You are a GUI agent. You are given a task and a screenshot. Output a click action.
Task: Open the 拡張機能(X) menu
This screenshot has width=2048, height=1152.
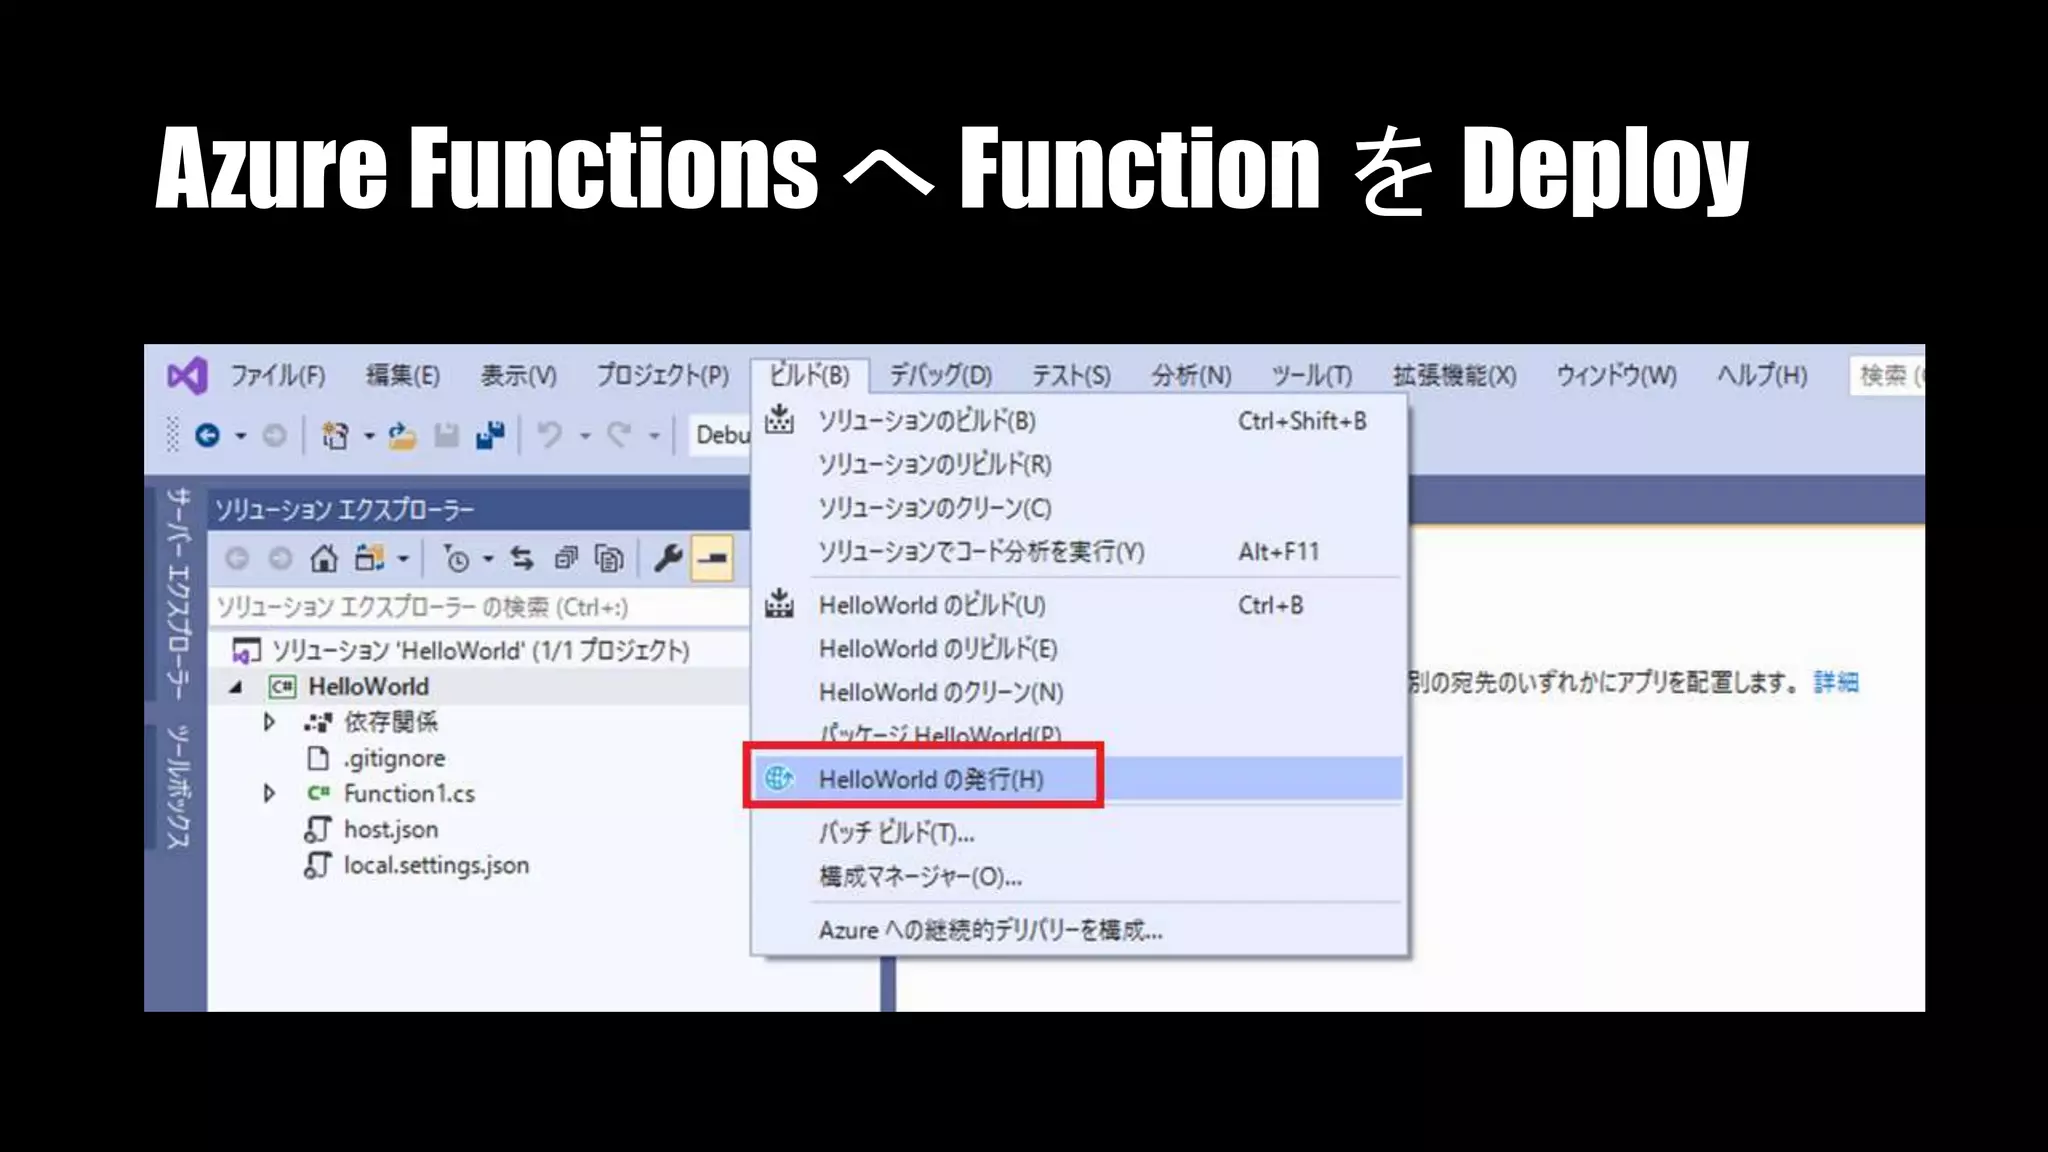click(x=1455, y=376)
